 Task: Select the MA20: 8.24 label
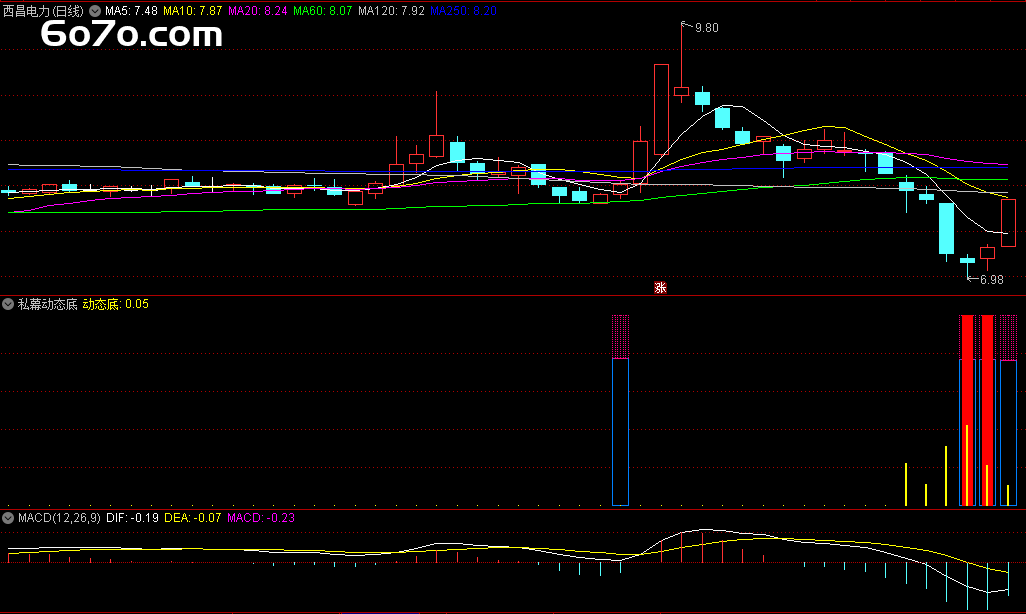pos(257,11)
